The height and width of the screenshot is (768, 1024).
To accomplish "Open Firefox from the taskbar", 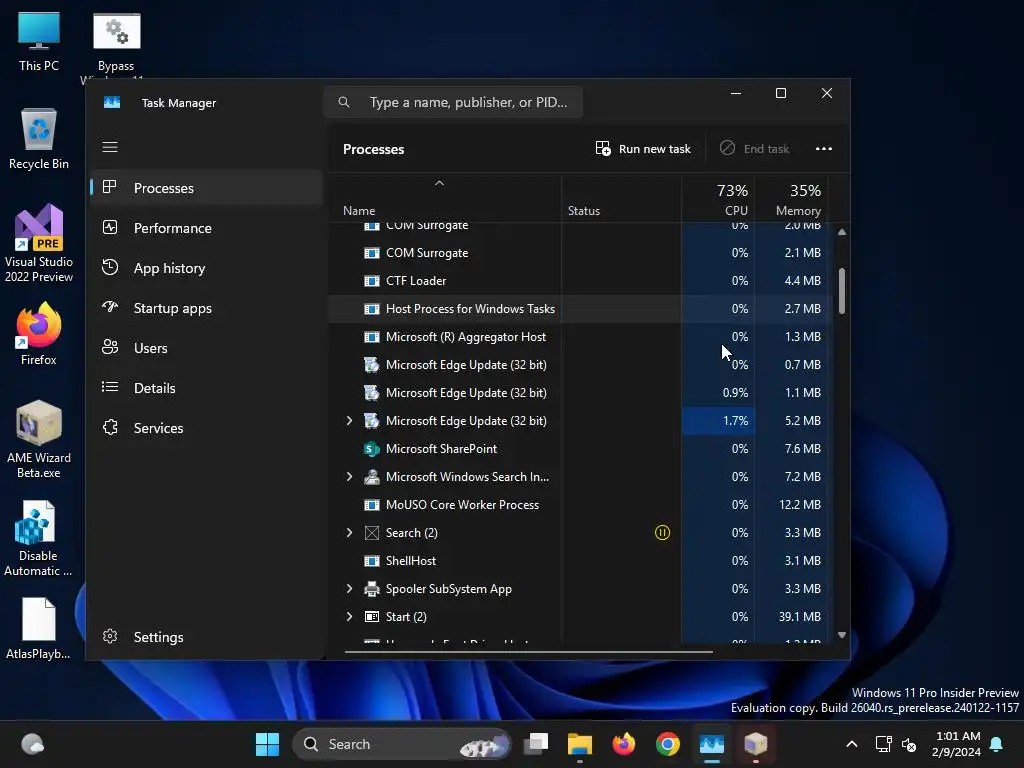I will 624,744.
